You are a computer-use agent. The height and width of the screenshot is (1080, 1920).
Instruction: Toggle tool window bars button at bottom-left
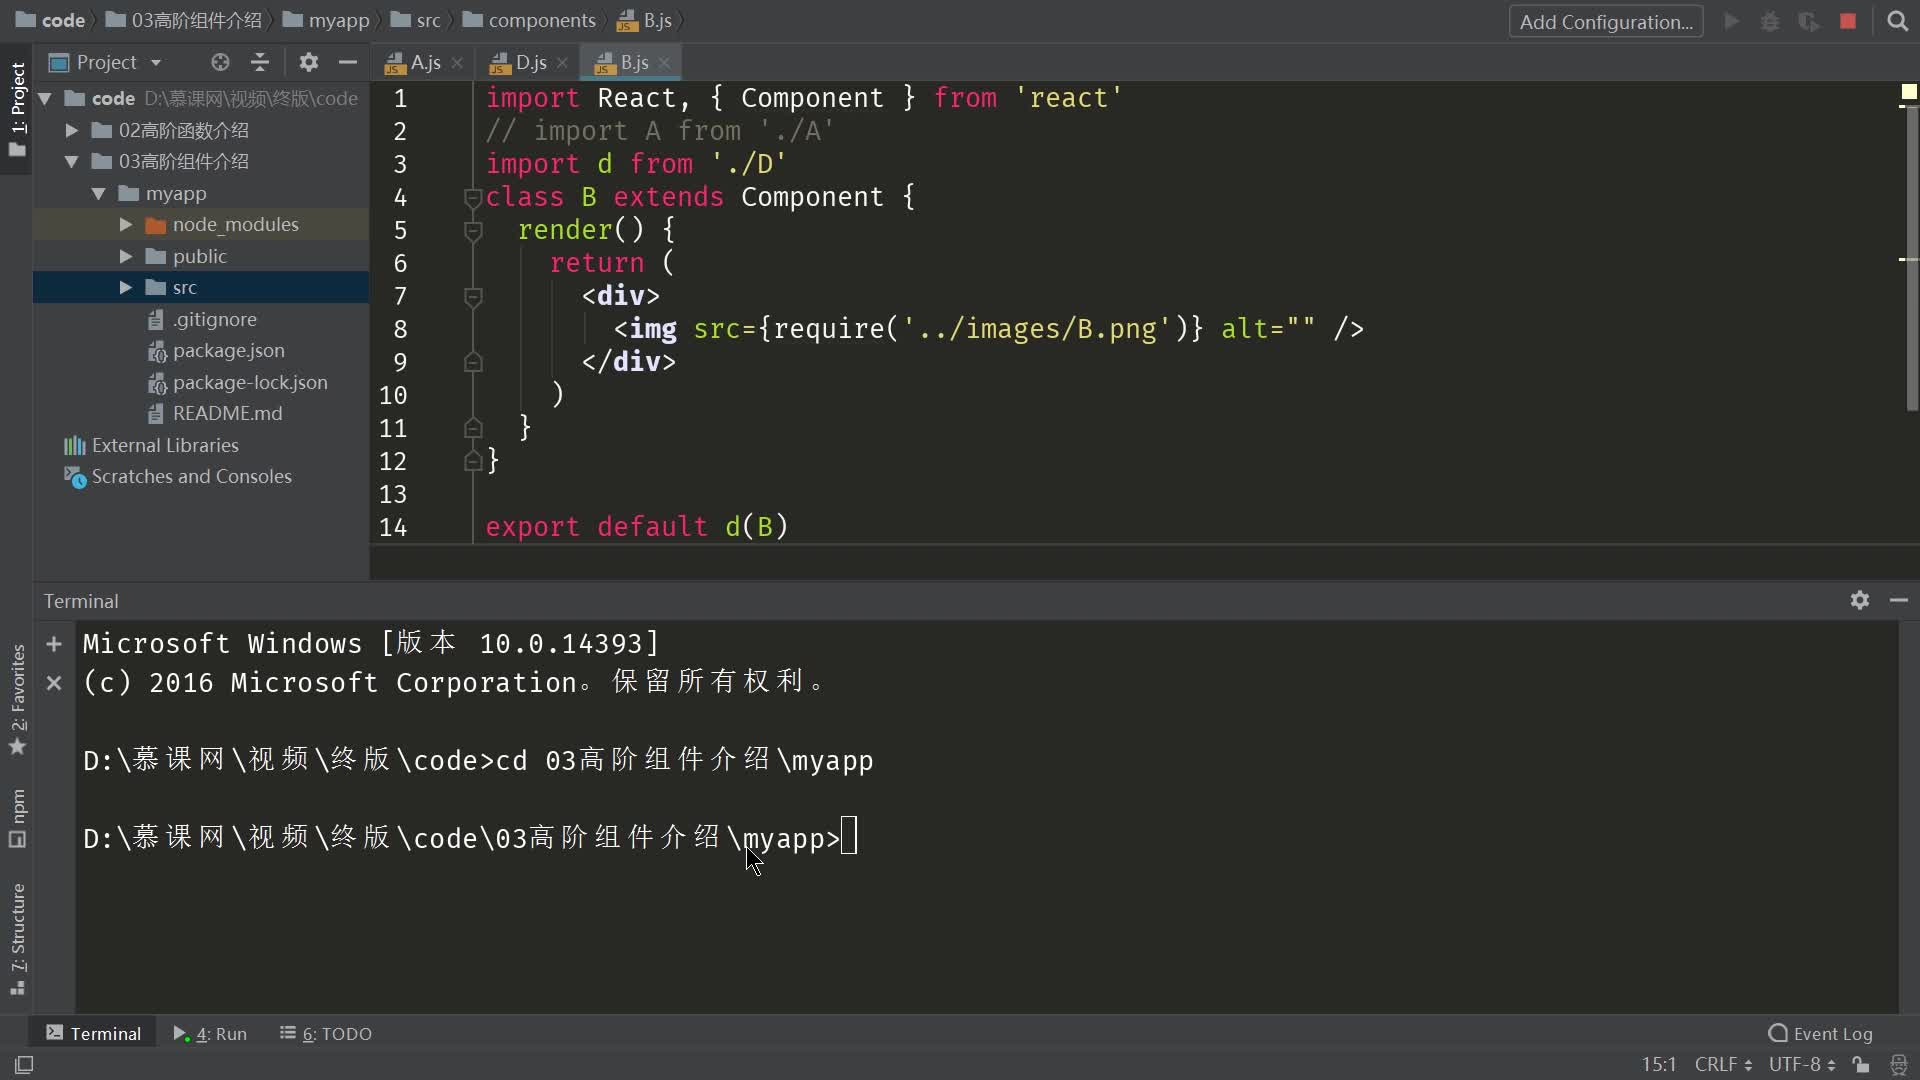24,1065
